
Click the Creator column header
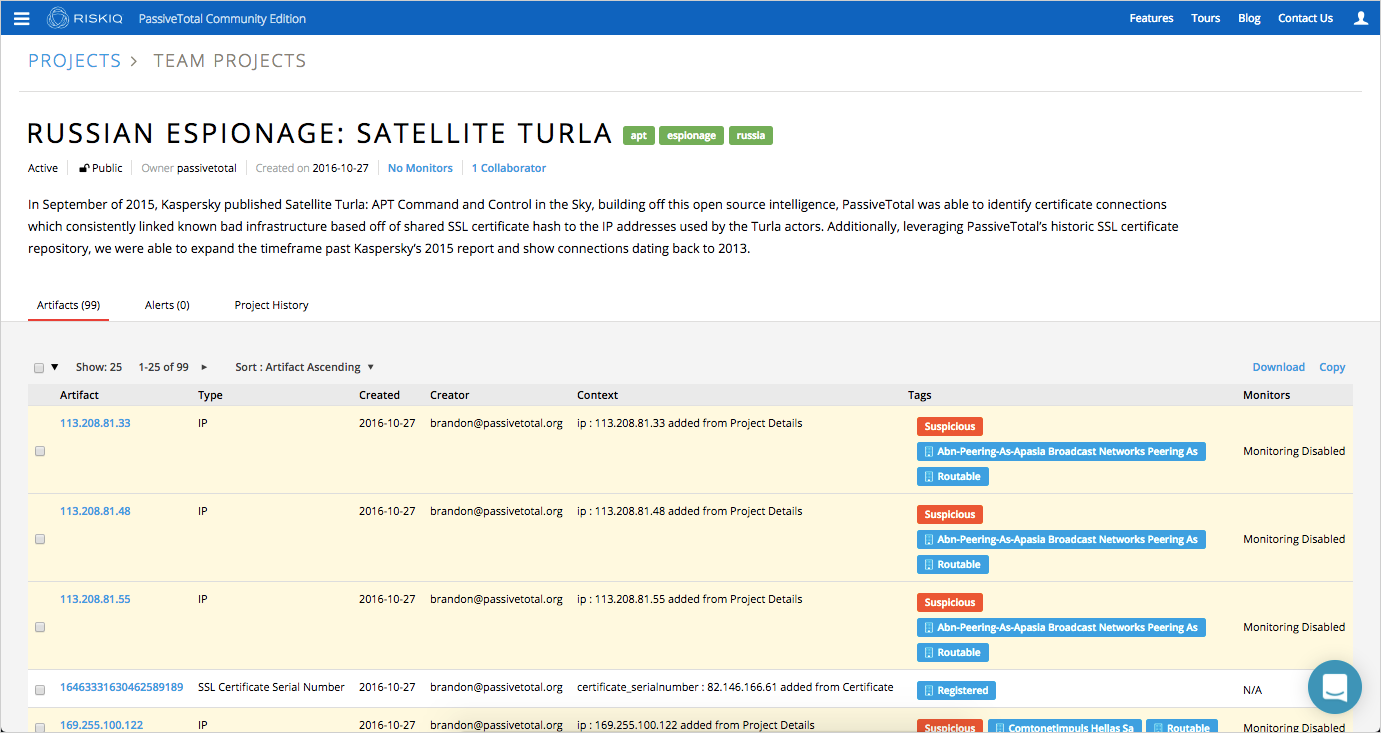point(450,395)
